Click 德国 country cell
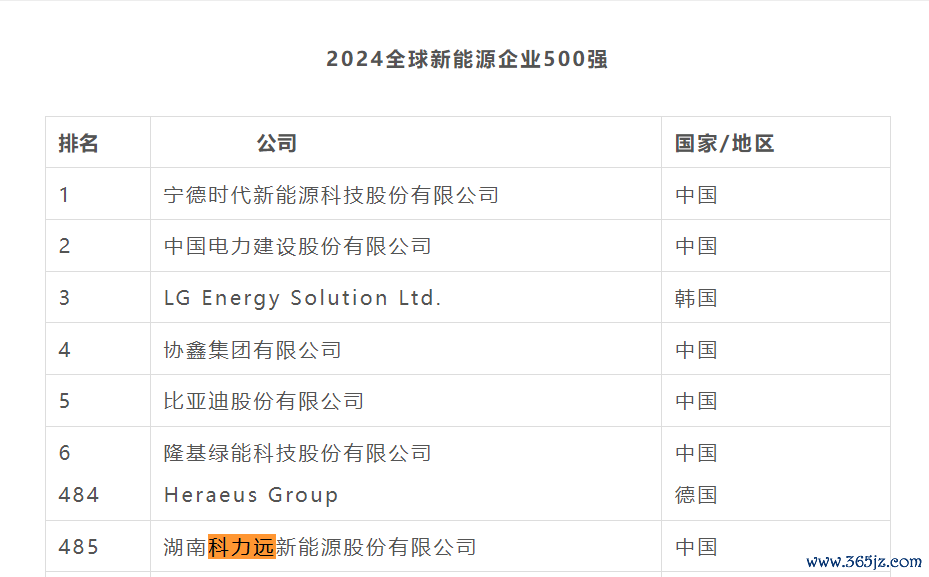This screenshot has height=577, width=929. click(x=696, y=495)
